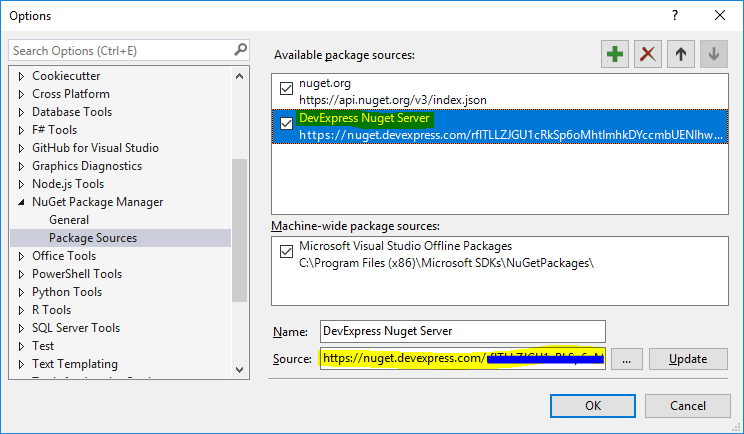This screenshot has height=434, width=744.
Task: Select General under NuGet Package Manager
Action: click(x=69, y=220)
